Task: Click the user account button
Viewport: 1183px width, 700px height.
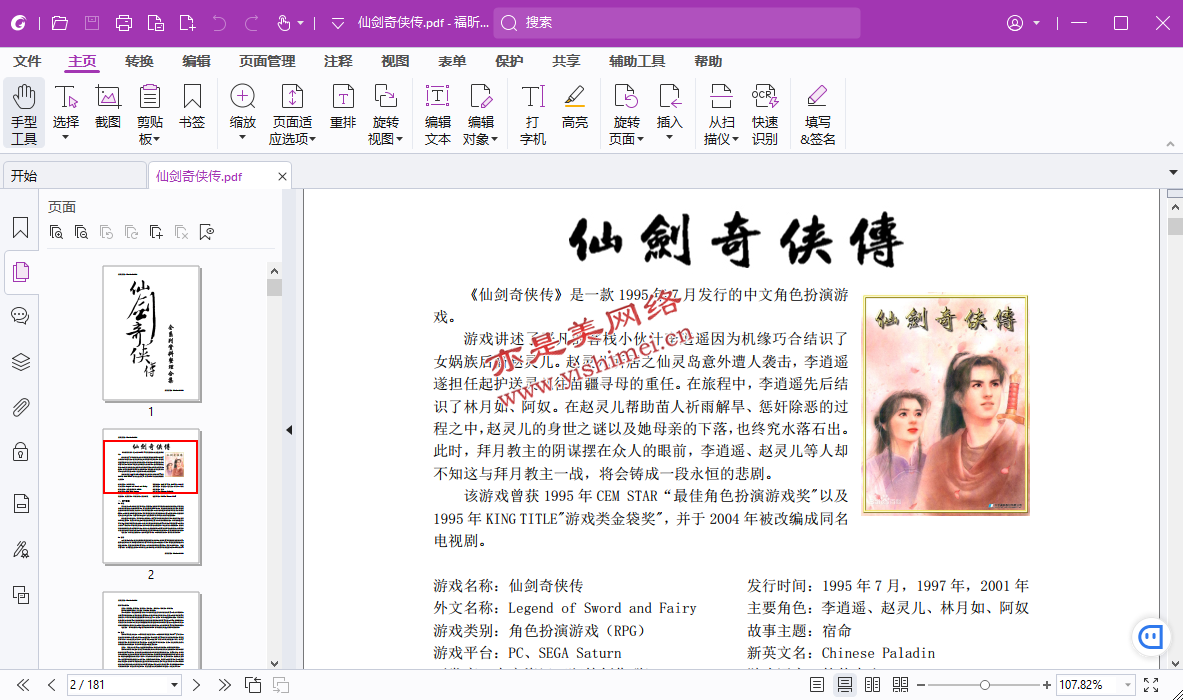Action: coord(1016,23)
